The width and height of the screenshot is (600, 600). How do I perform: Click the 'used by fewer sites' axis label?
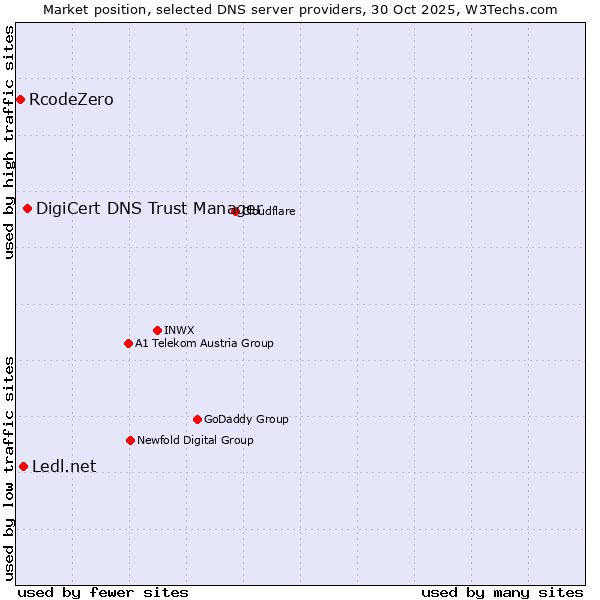pyautogui.click(x=103, y=592)
